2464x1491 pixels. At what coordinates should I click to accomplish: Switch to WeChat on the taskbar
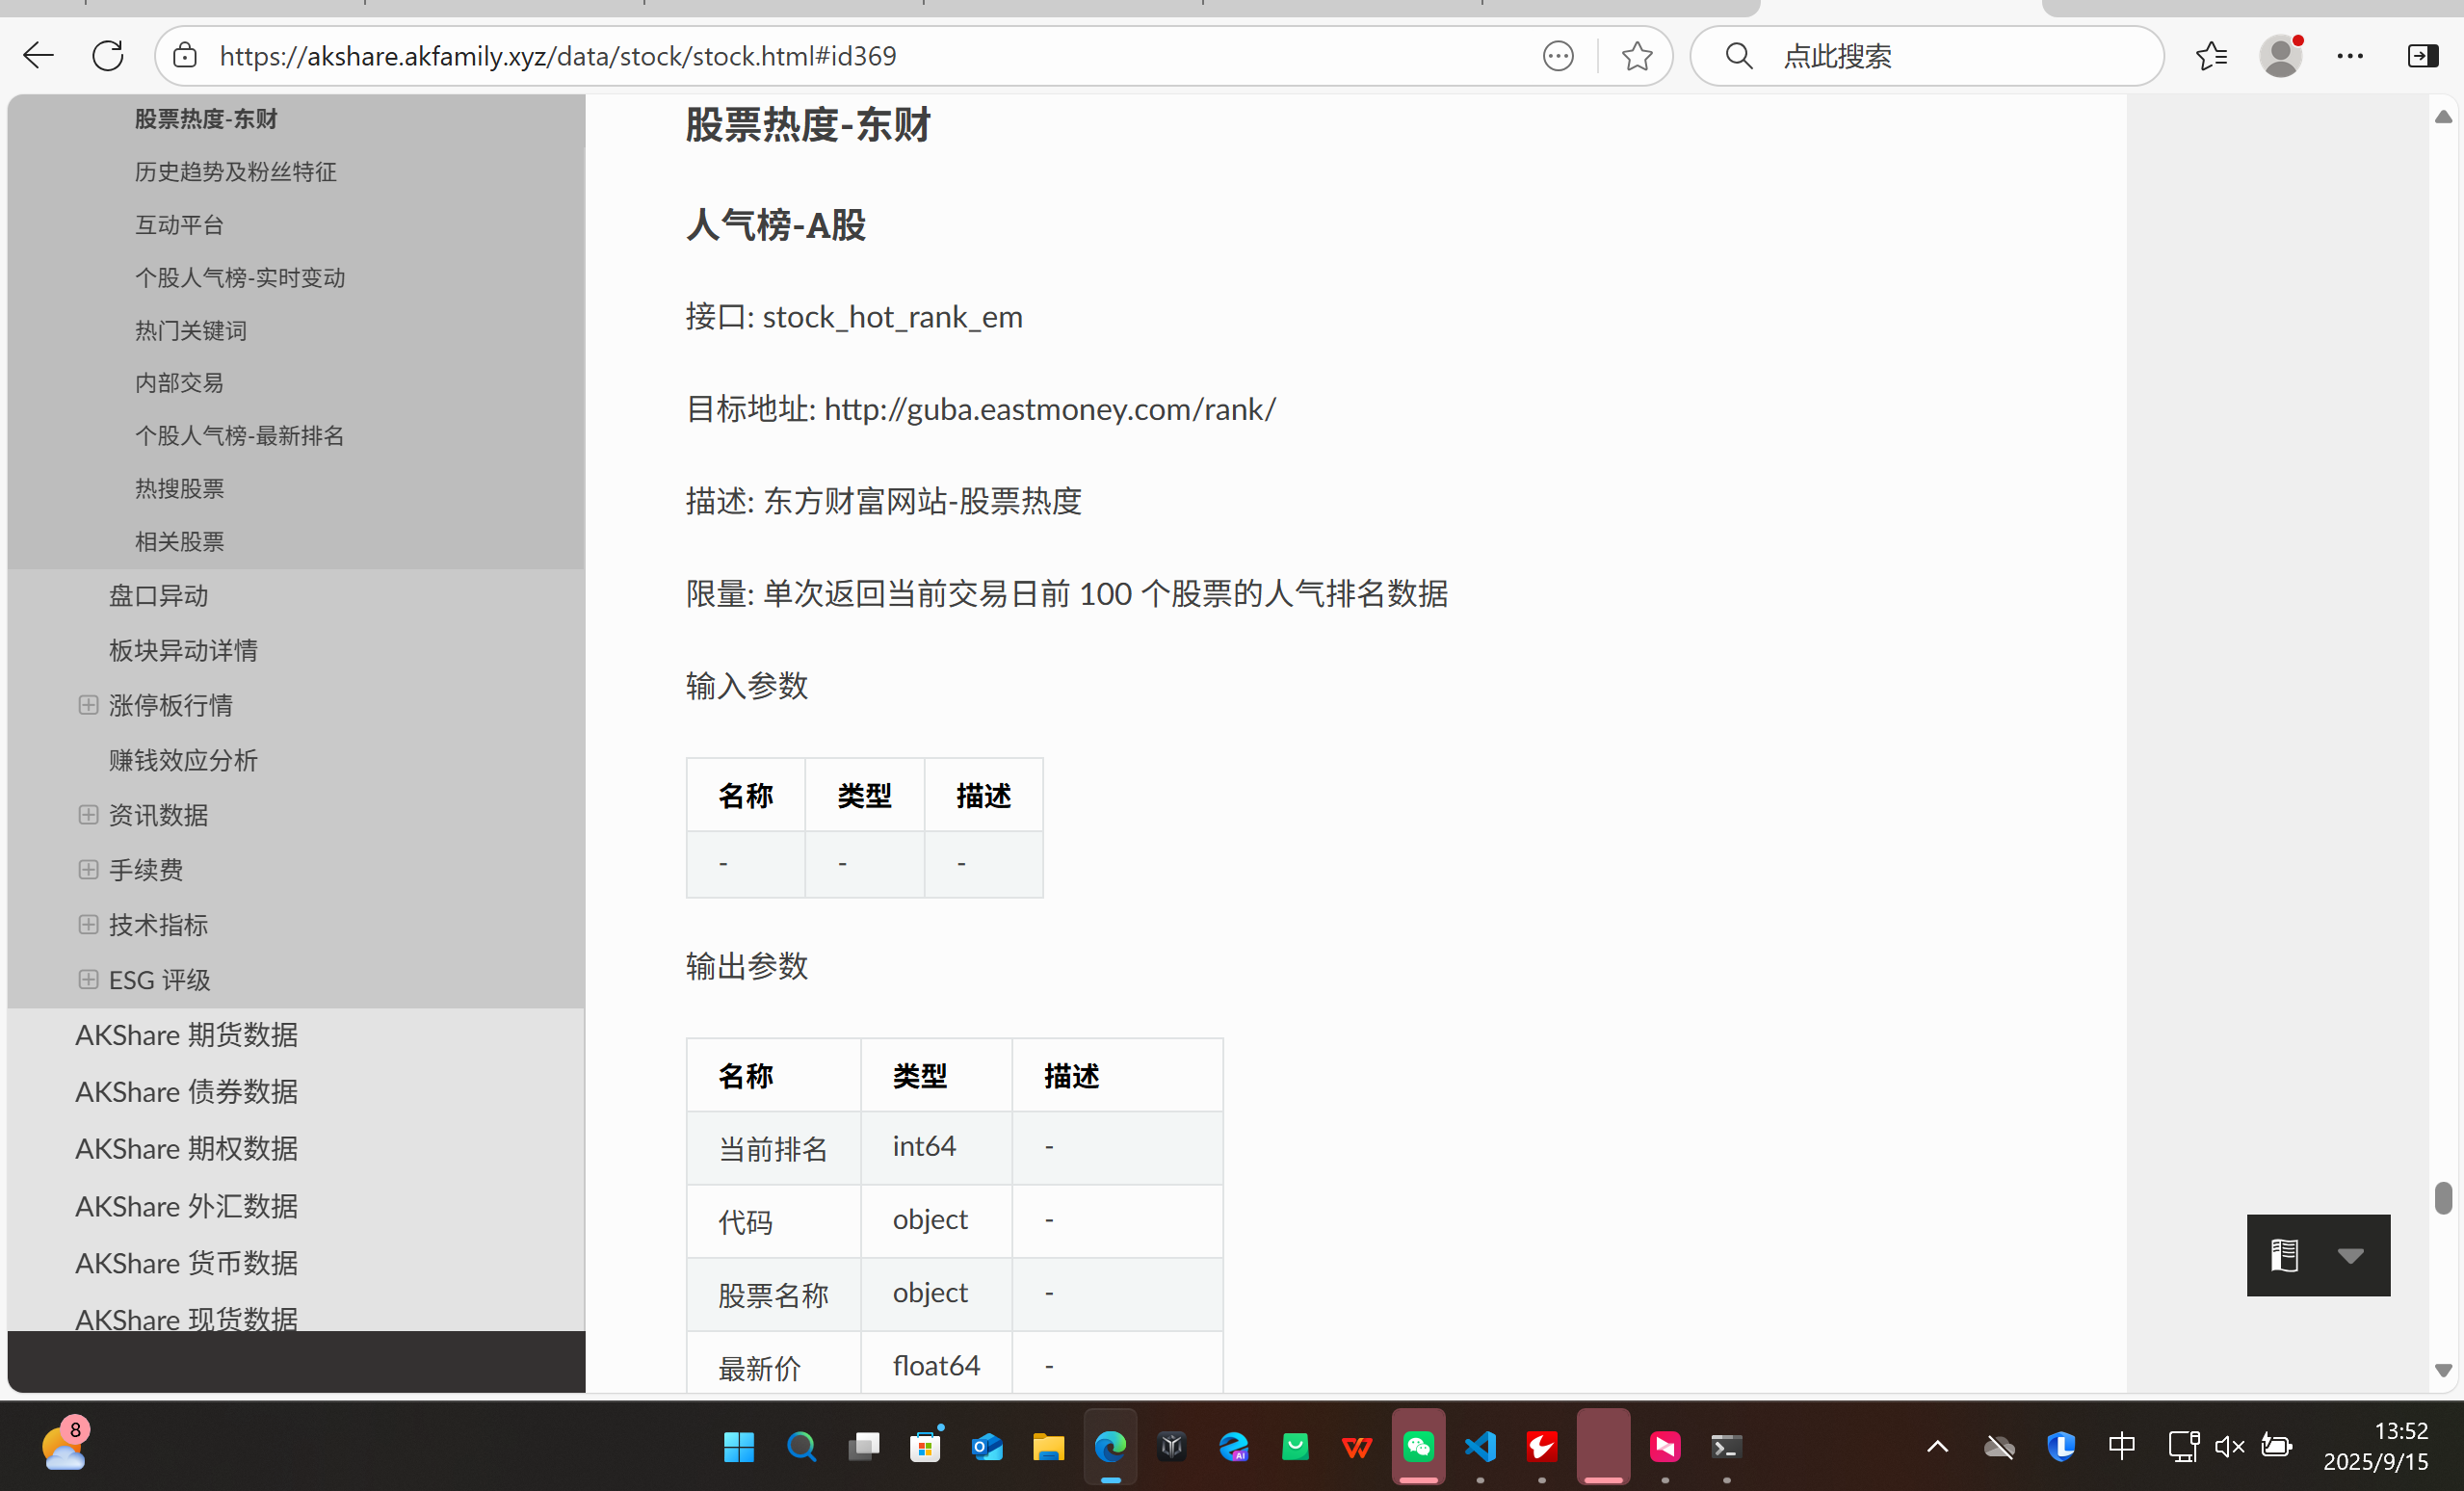tap(1418, 1446)
